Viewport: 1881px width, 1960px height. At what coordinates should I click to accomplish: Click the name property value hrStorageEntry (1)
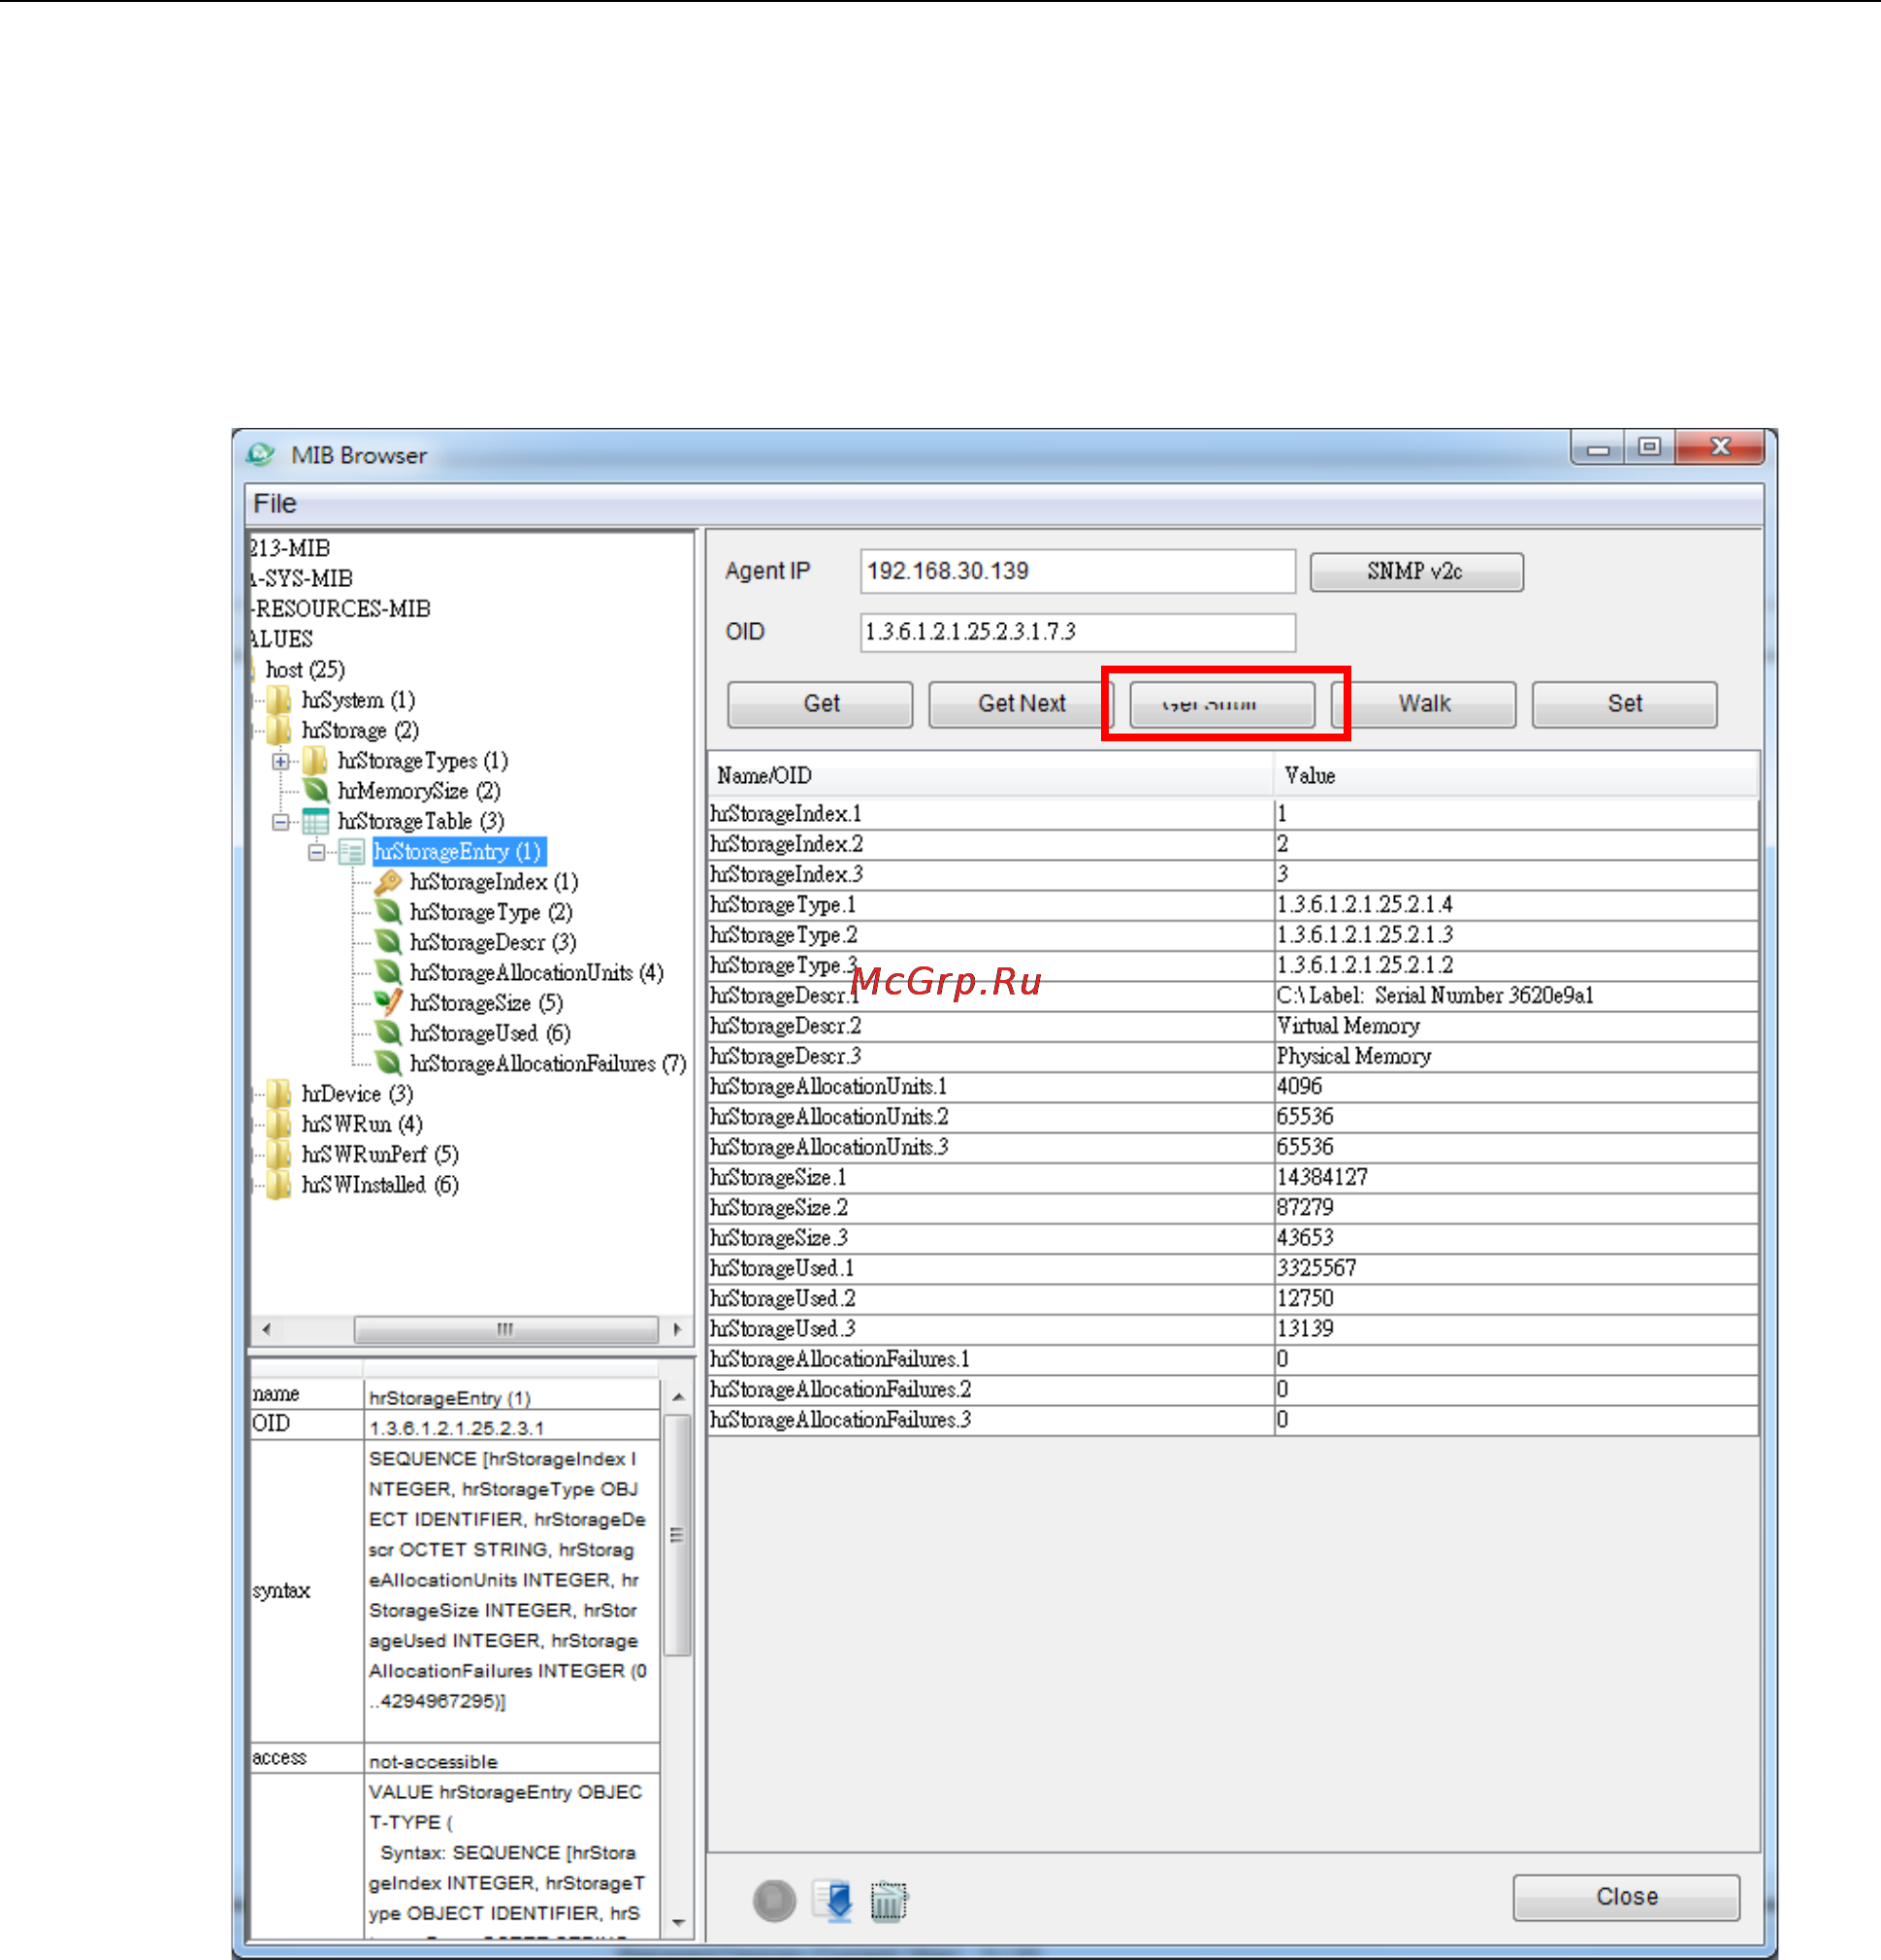[x=450, y=1398]
